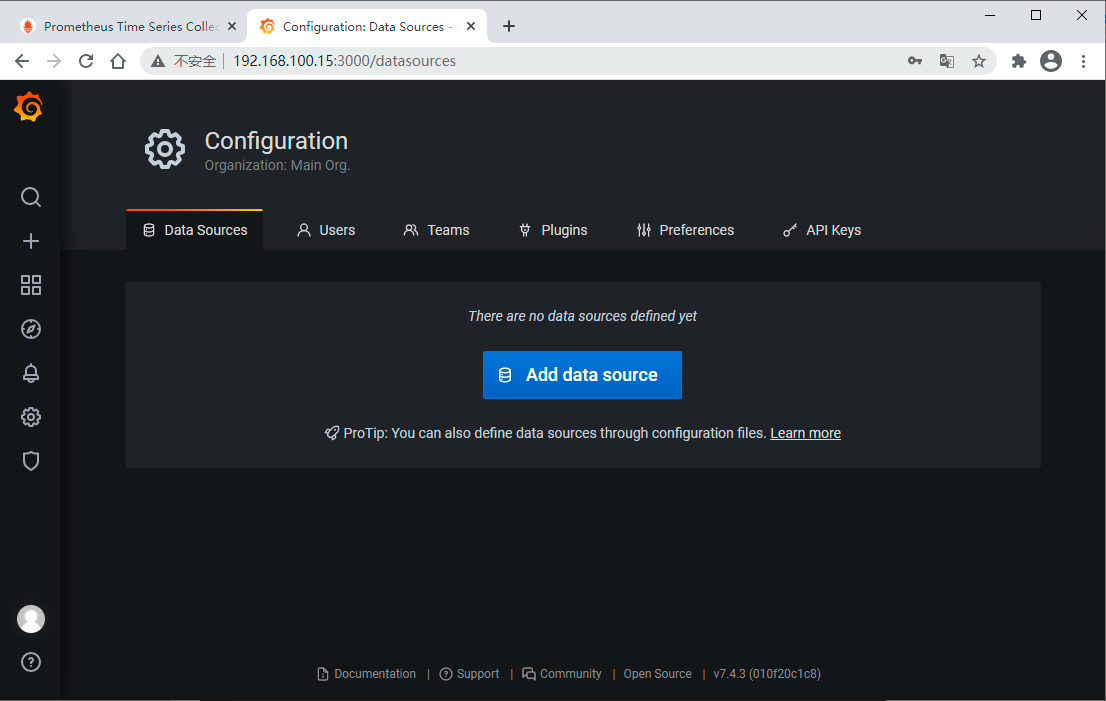Switch to the Users tab

click(326, 230)
